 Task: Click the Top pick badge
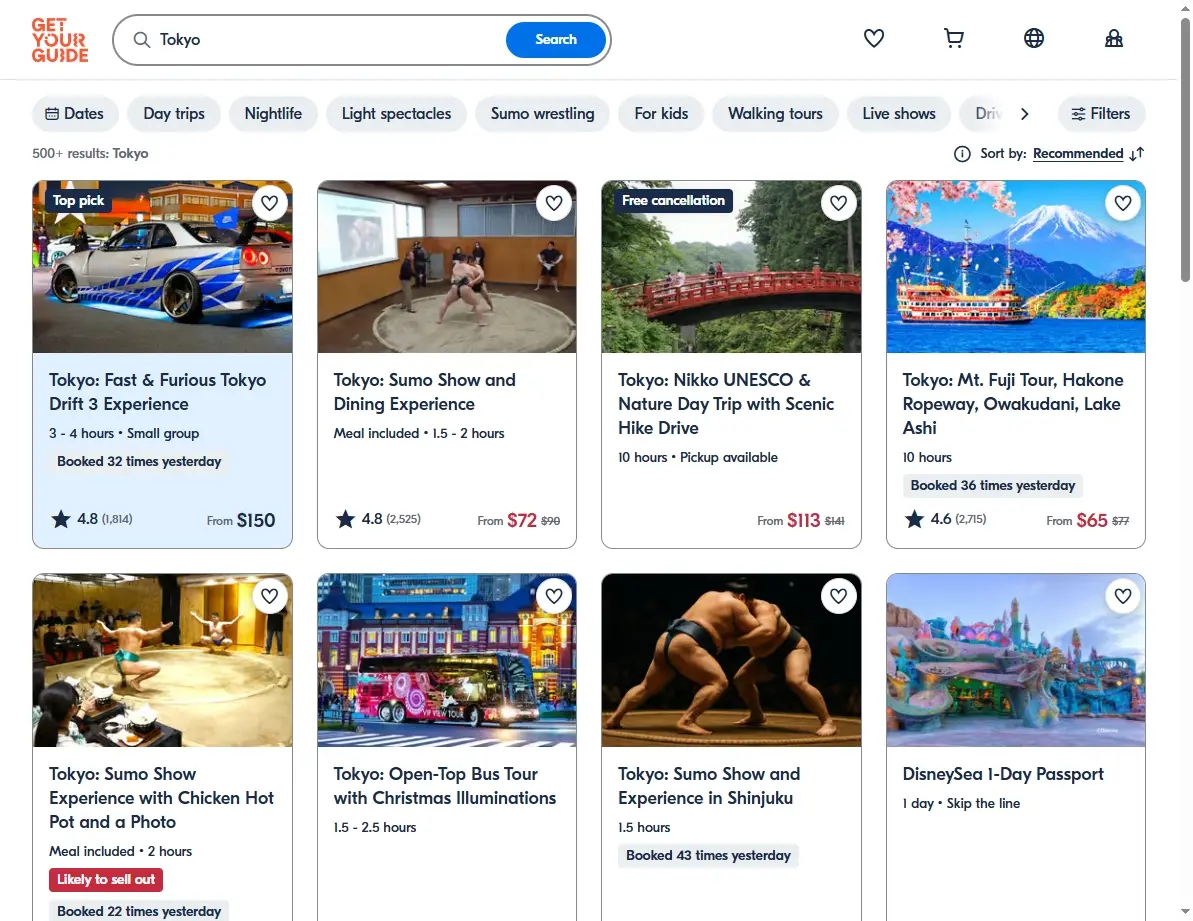click(78, 201)
